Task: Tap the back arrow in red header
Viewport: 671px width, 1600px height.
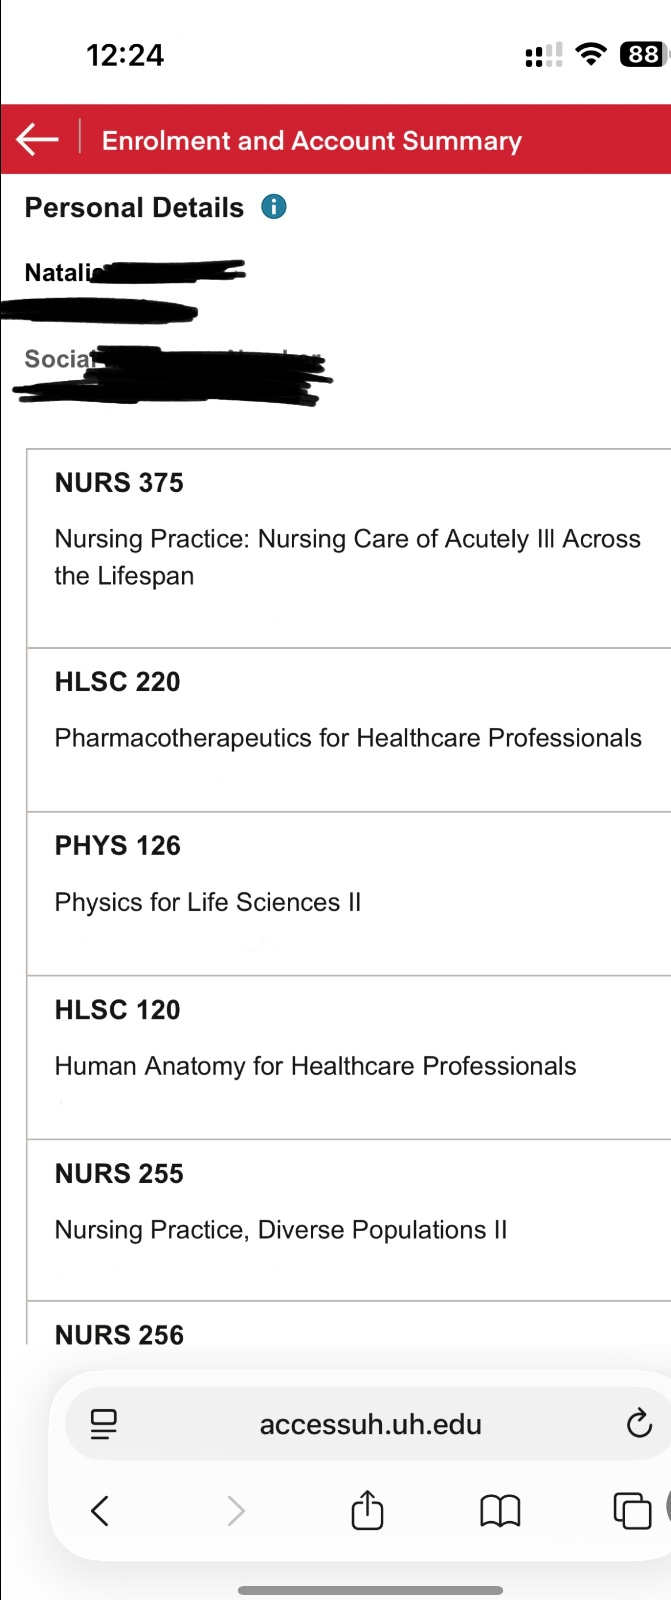Action: click(38, 139)
